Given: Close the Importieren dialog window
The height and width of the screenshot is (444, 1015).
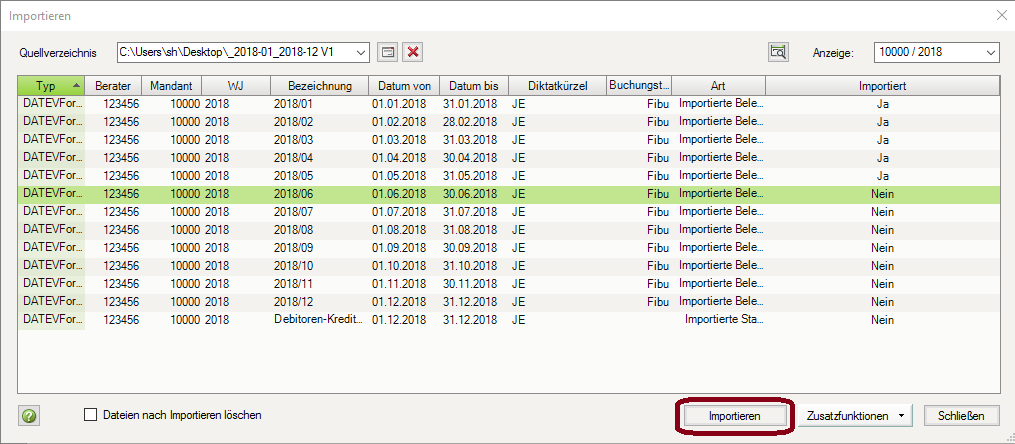Looking at the screenshot, I should click(x=1001, y=15).
